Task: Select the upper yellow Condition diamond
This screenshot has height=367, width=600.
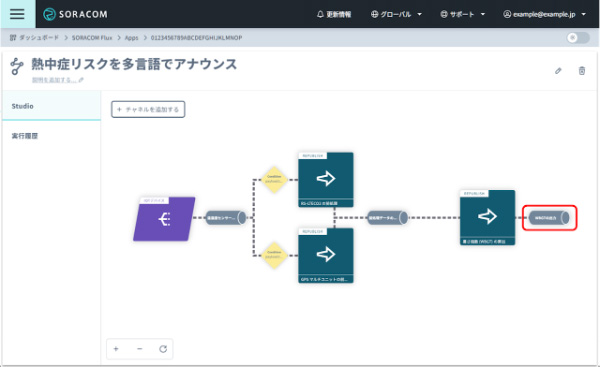Action: click(x=274, y=179)
